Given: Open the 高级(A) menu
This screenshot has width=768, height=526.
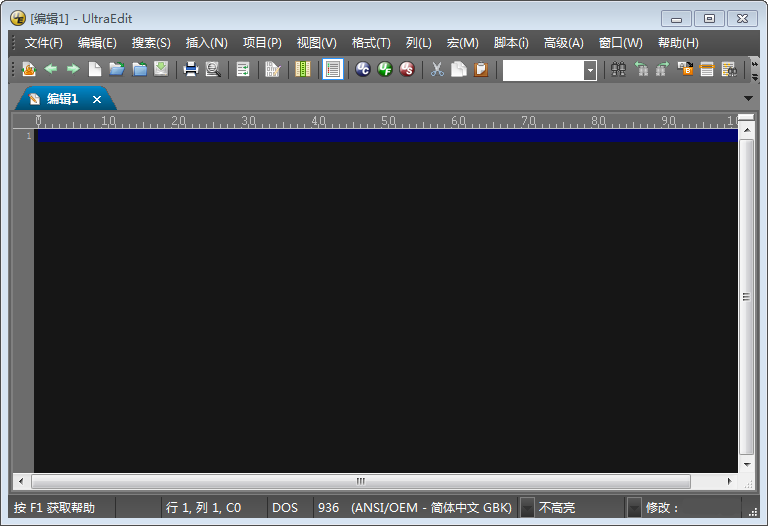Looking at the screenshot, I should coord(563,43).
